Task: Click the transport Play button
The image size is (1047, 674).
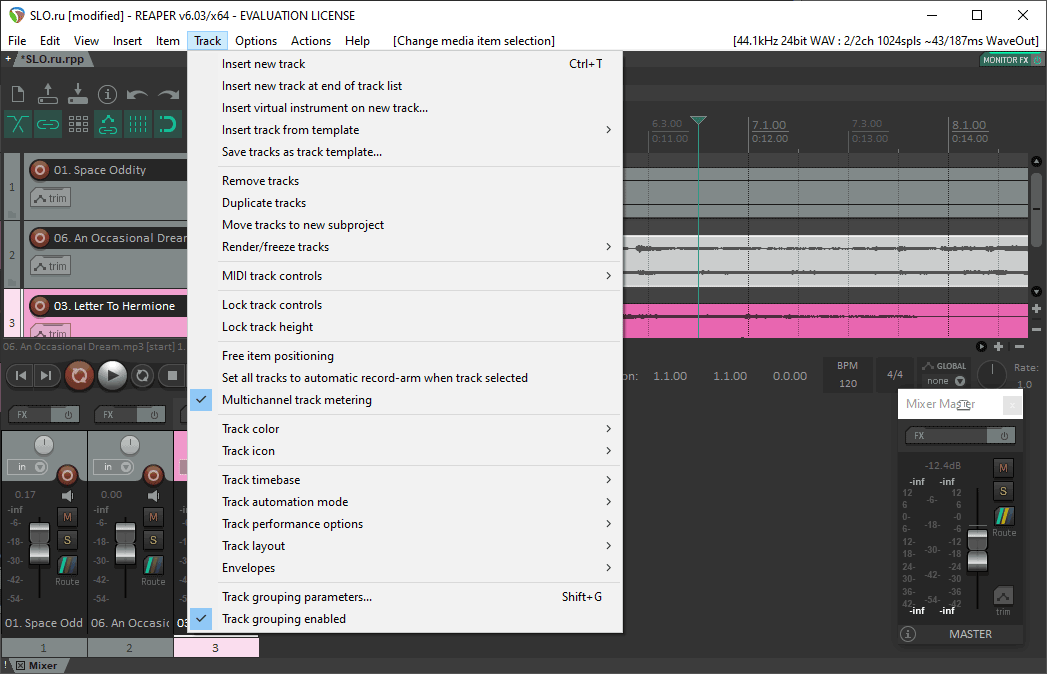Action: coord(112,375)
